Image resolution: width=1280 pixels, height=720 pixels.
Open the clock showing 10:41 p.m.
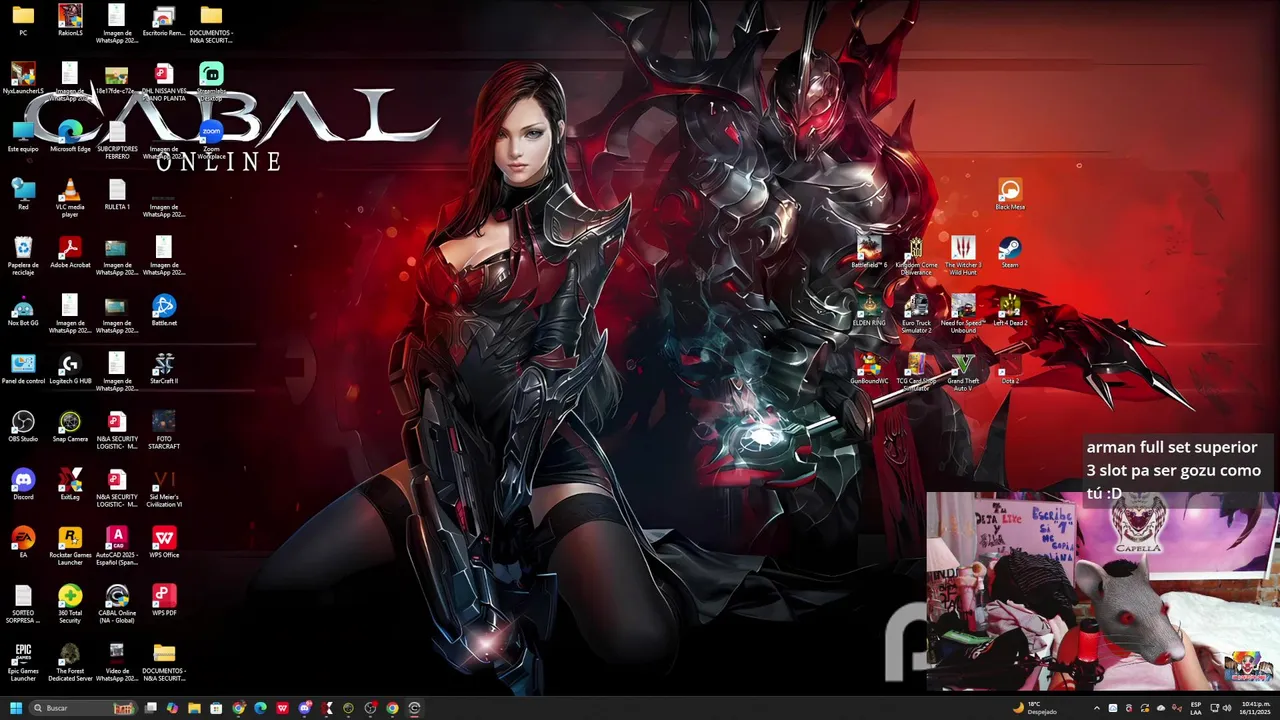pyautogui.click(x=1254, y=708)
